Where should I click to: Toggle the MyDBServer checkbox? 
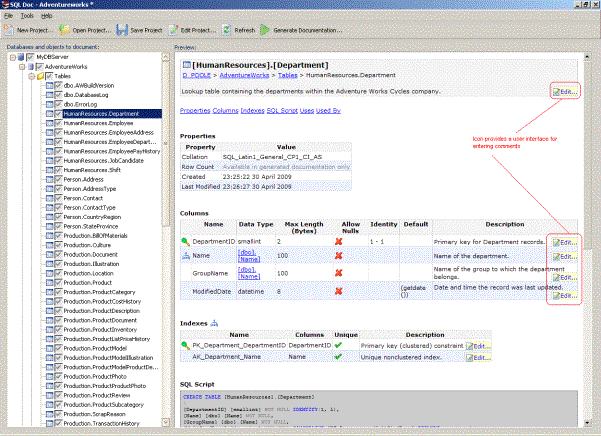click(28, 57)
